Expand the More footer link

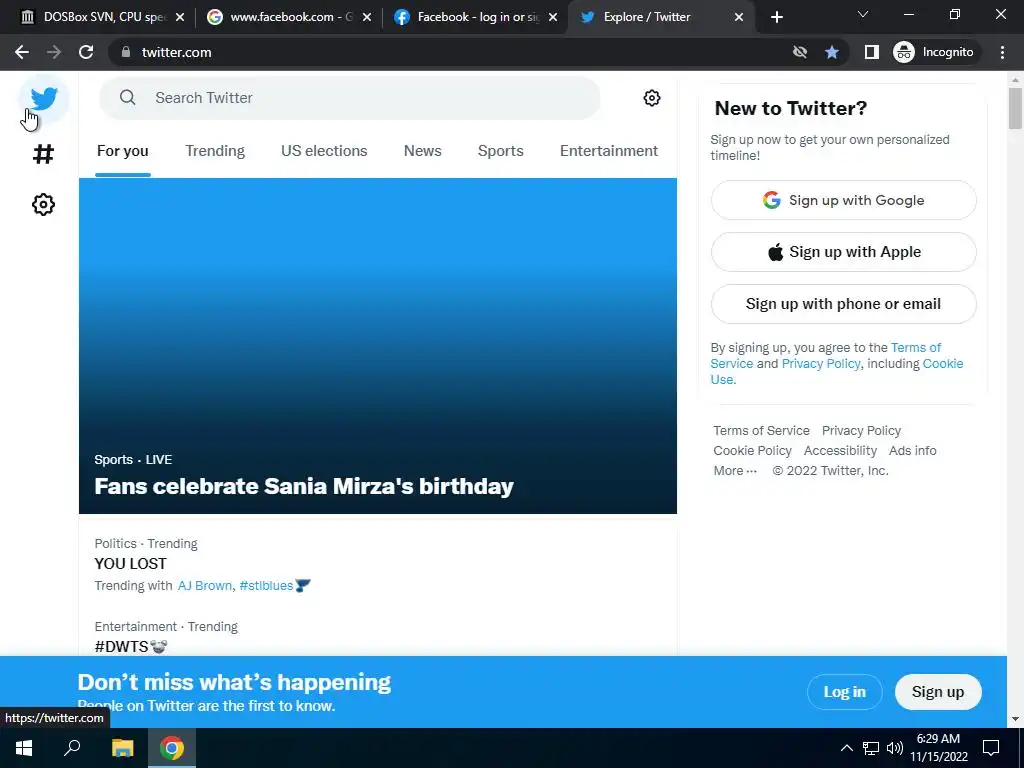pos(735,471)
